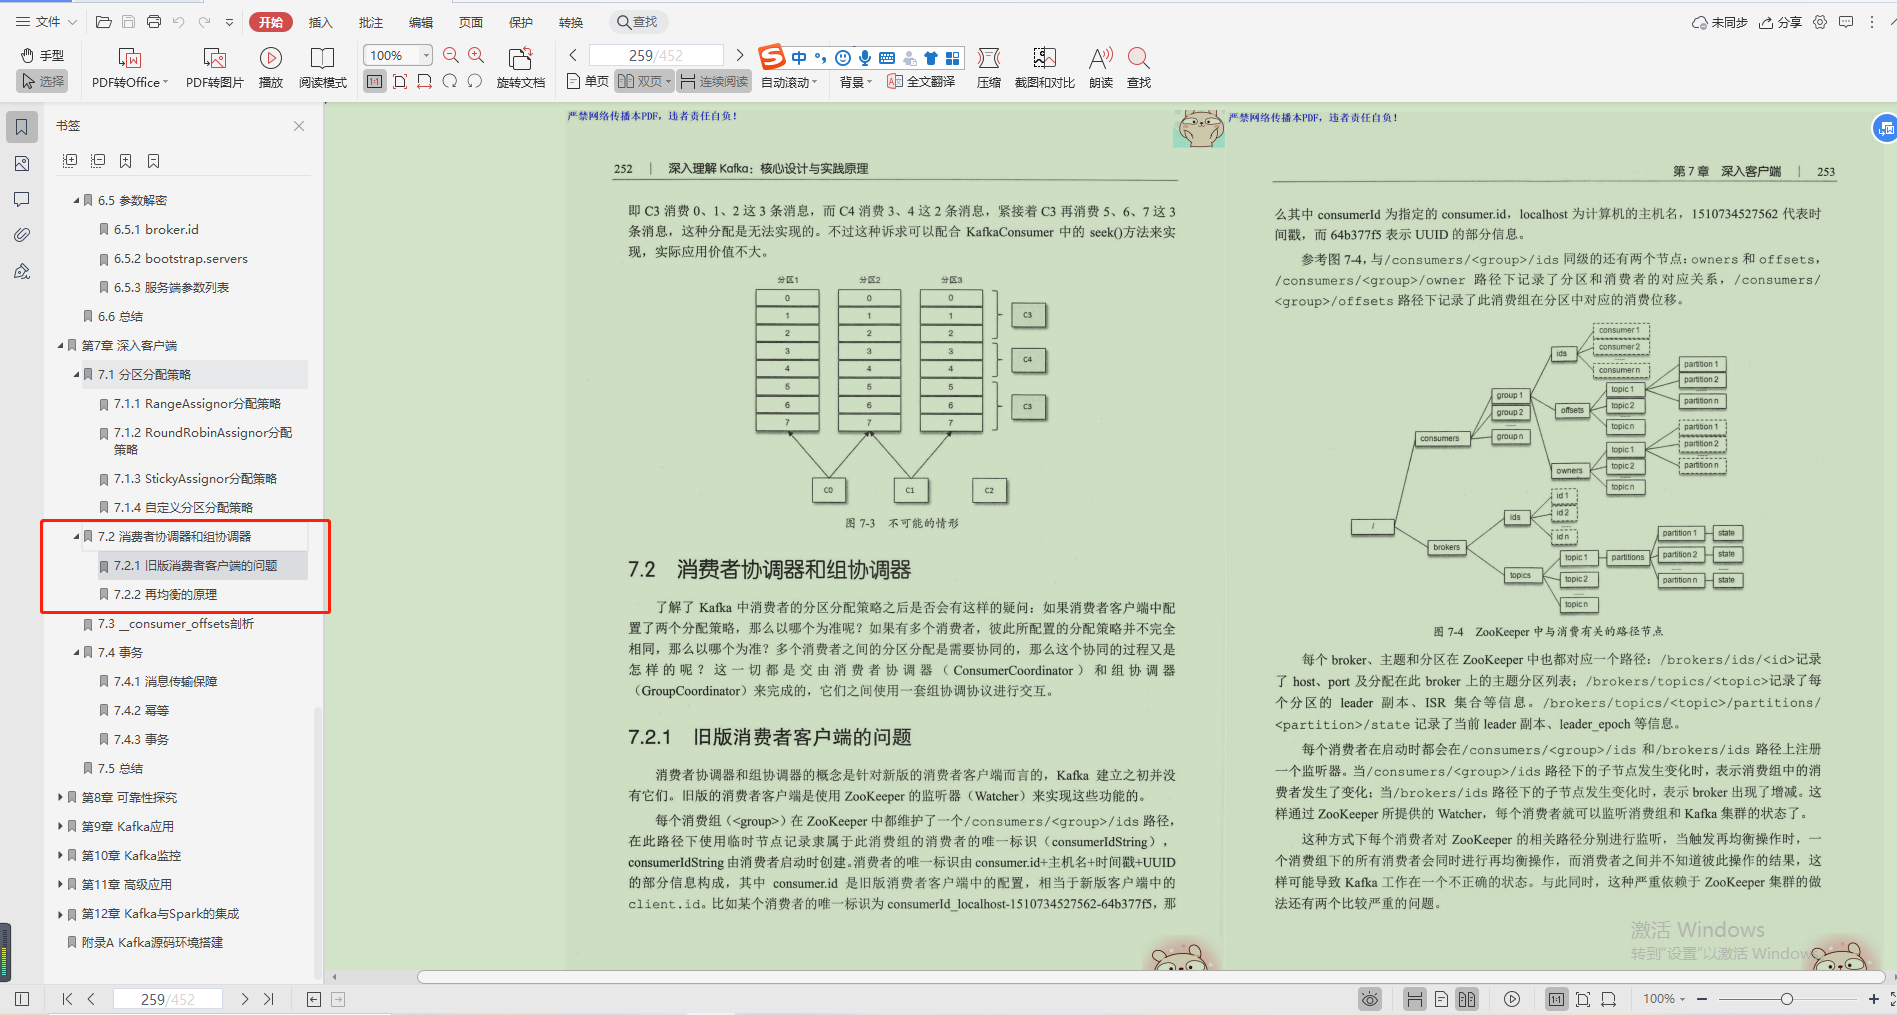The image size is (1897, 1015).
Task: Click fit page icon in ribbon
Action: (x=400, y=81)
